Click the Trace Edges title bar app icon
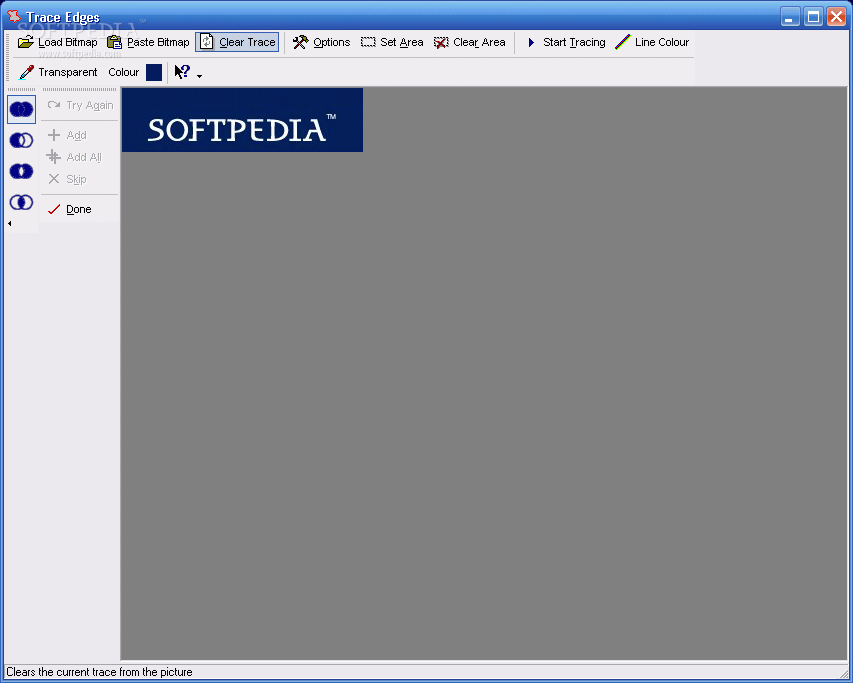The height and width of the screenshot is (683, 853). coord(14,16)
